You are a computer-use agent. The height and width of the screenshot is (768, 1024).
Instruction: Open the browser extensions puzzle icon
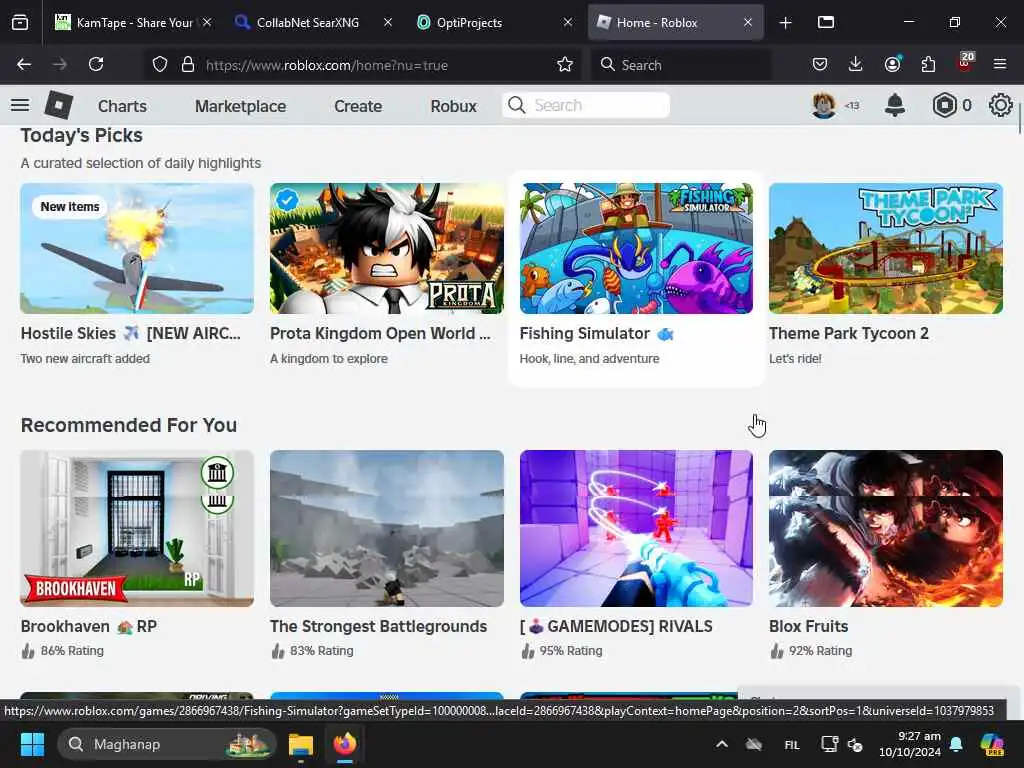click(x=928, y=64)
